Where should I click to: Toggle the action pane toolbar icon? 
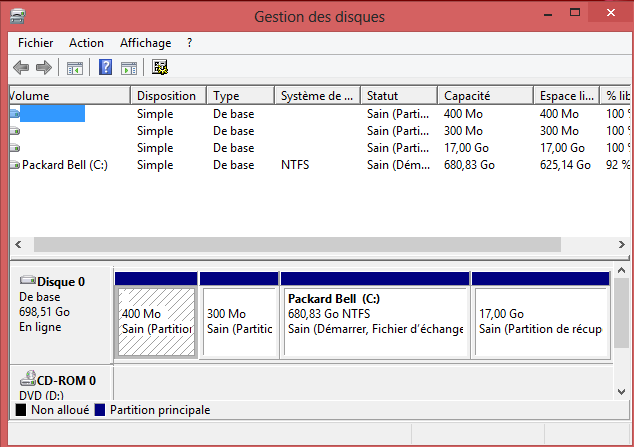(x=129, y=68)
